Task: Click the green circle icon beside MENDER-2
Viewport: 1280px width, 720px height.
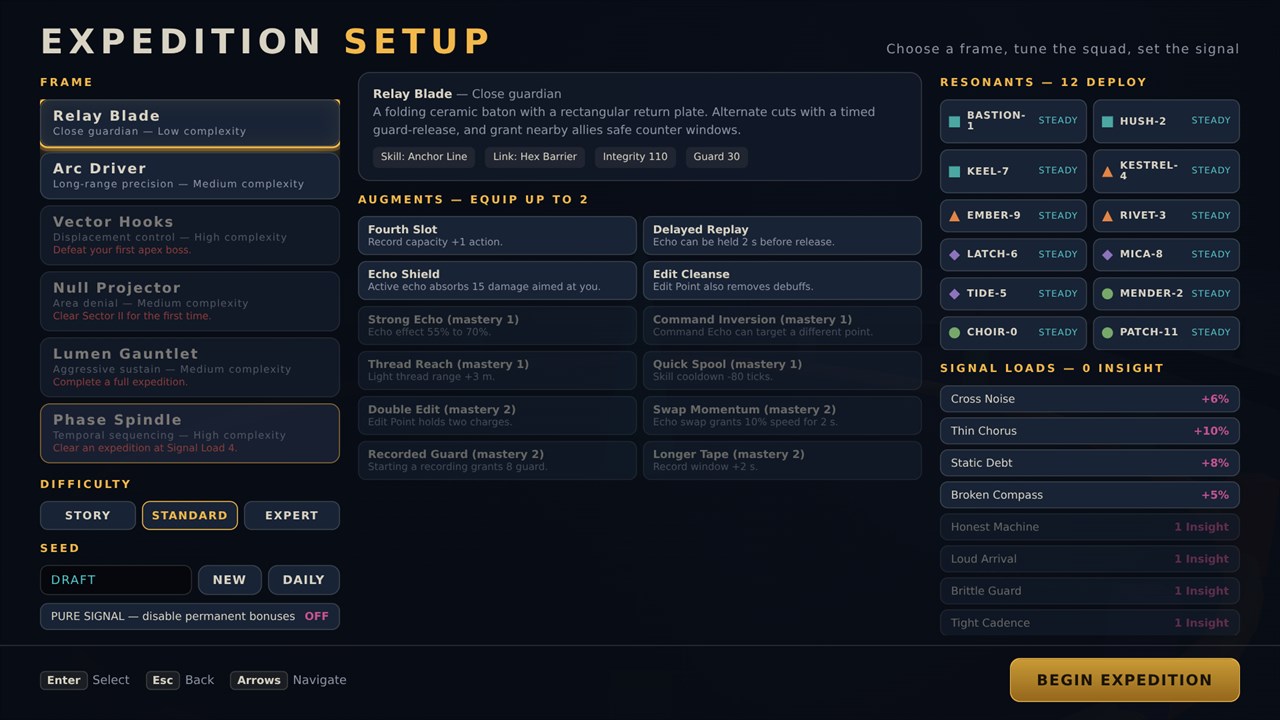Action: [x=1107, y=294]
